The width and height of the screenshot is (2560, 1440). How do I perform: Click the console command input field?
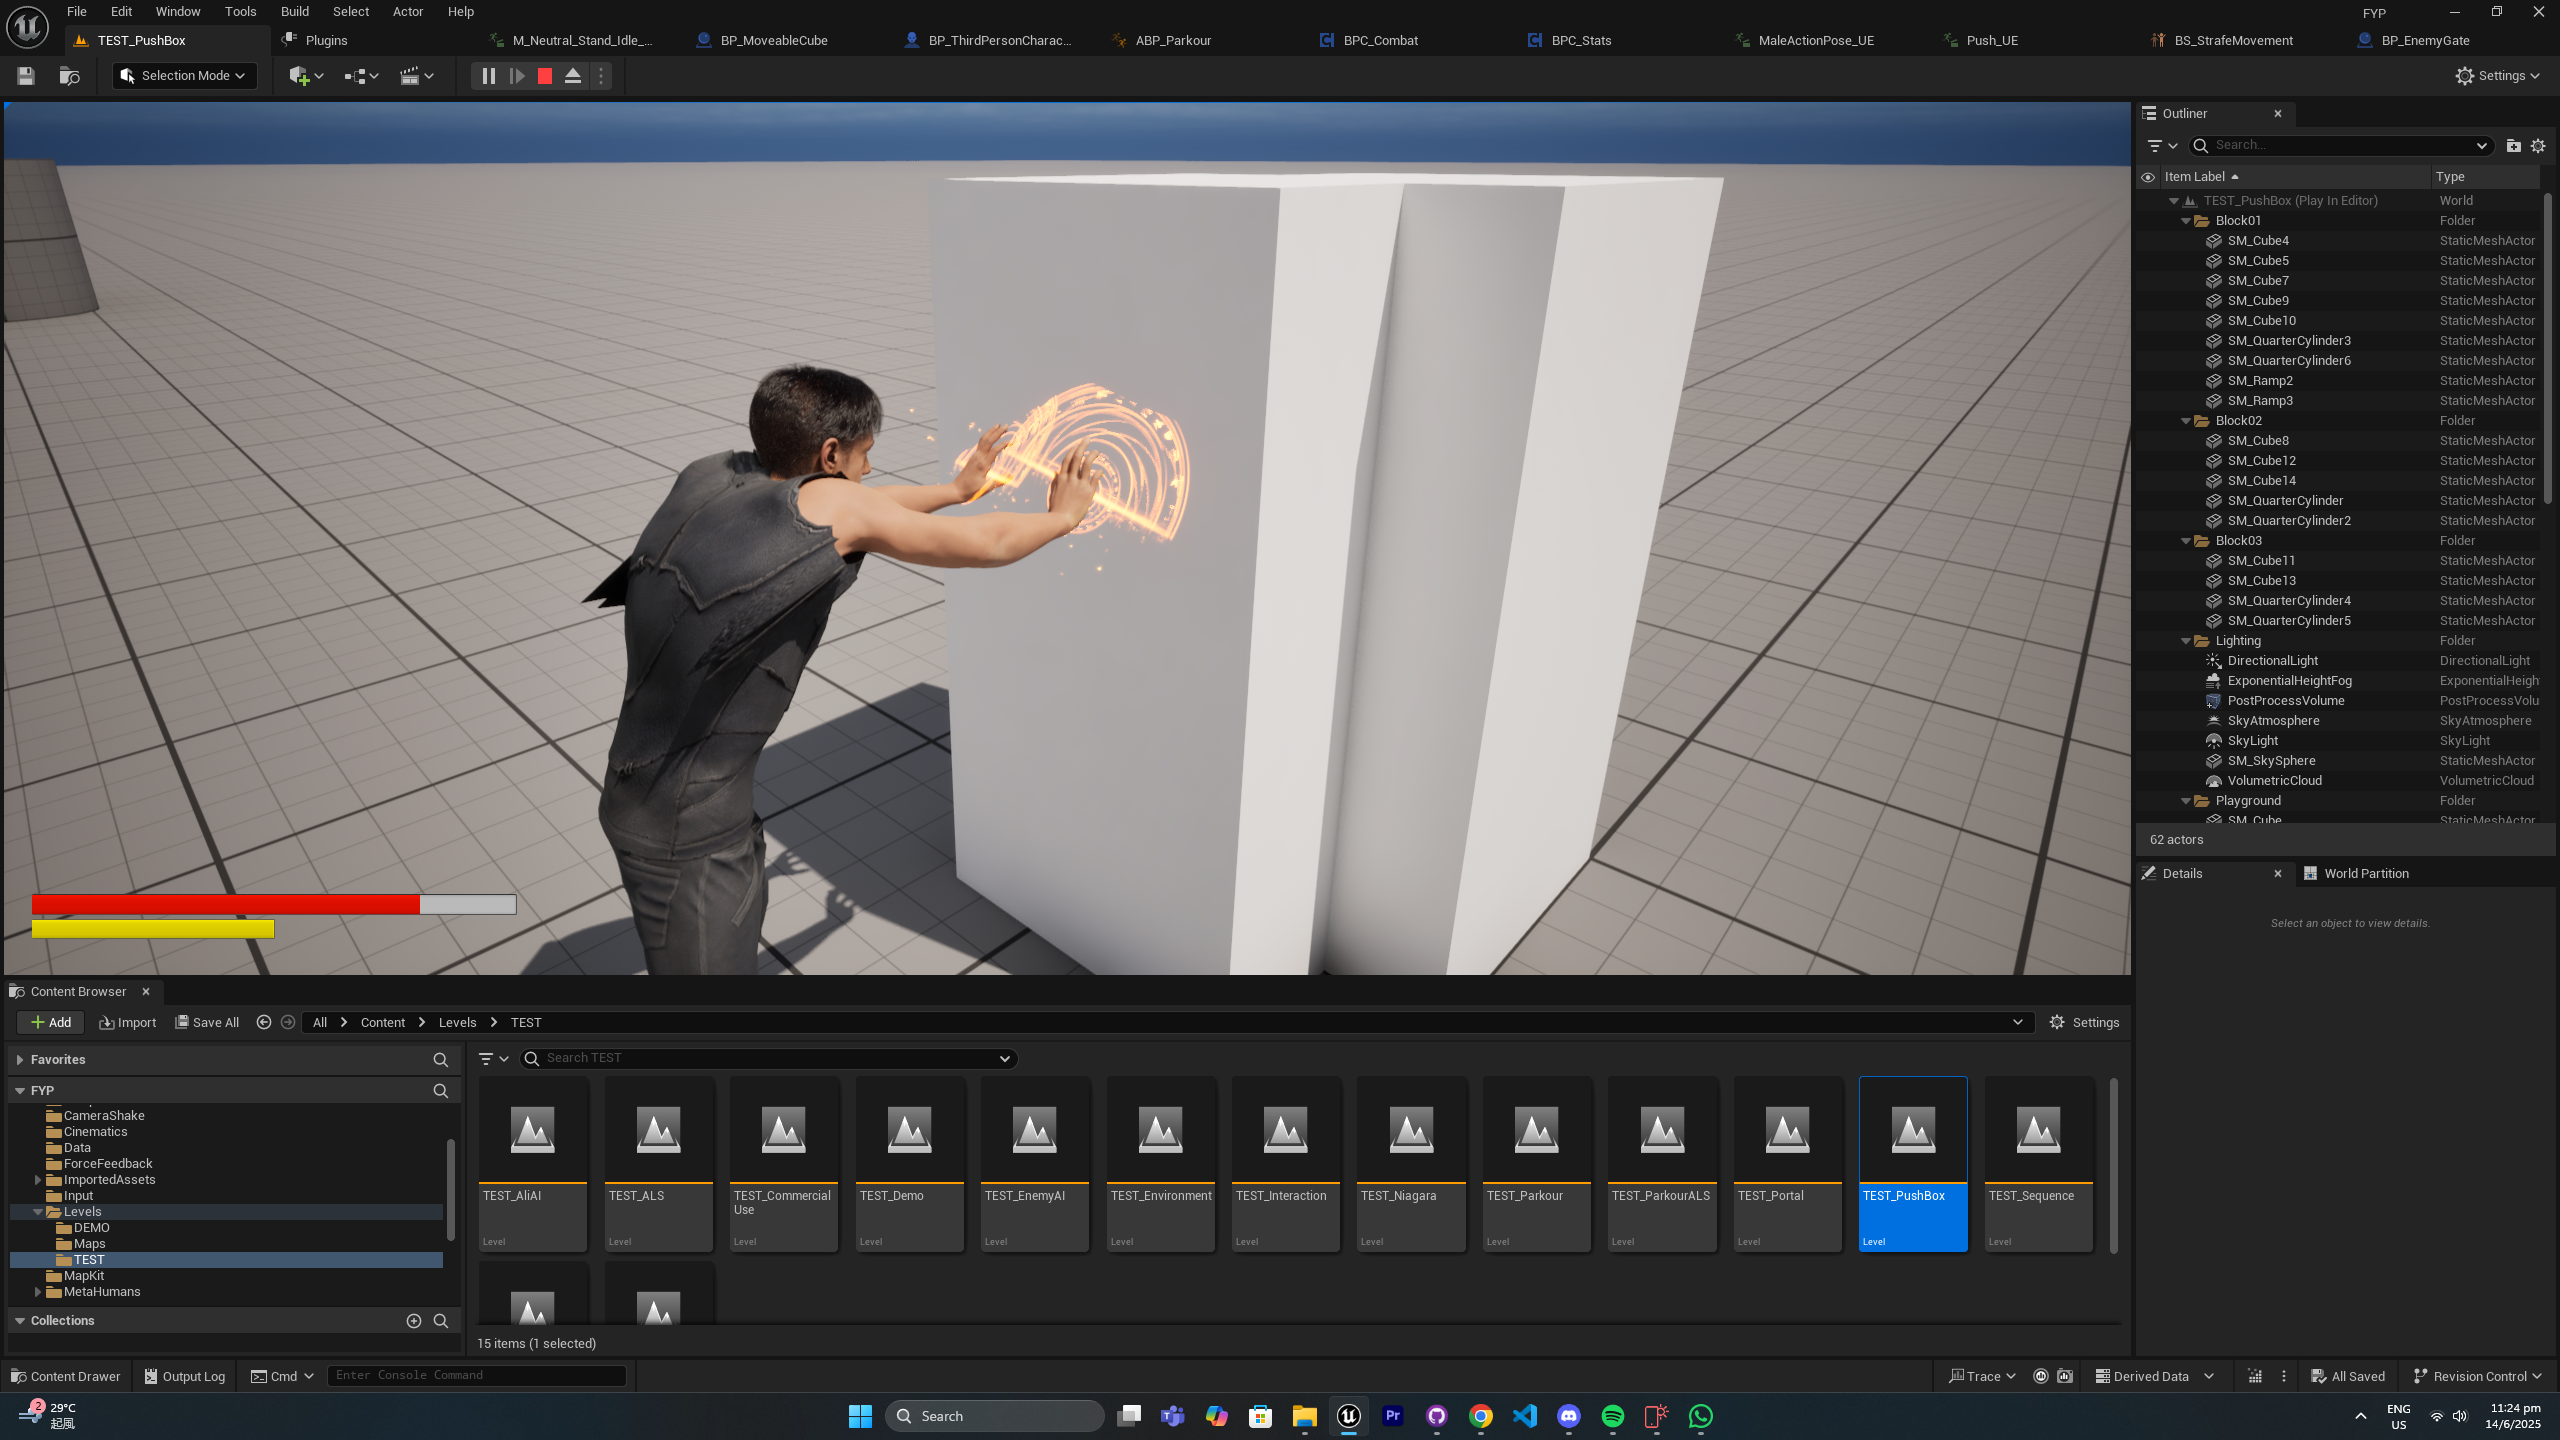point(476,1376)
